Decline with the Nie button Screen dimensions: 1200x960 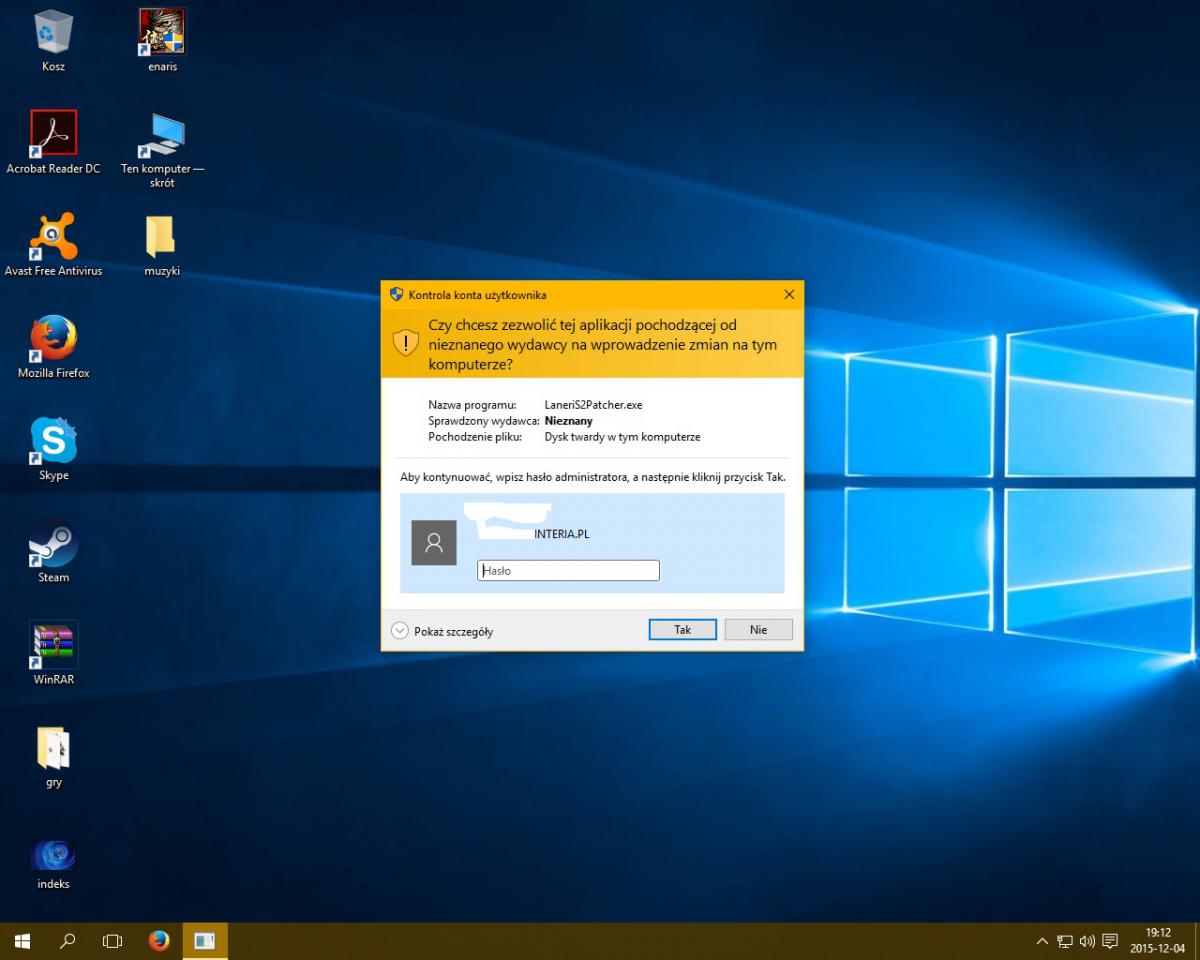point(759,630)
